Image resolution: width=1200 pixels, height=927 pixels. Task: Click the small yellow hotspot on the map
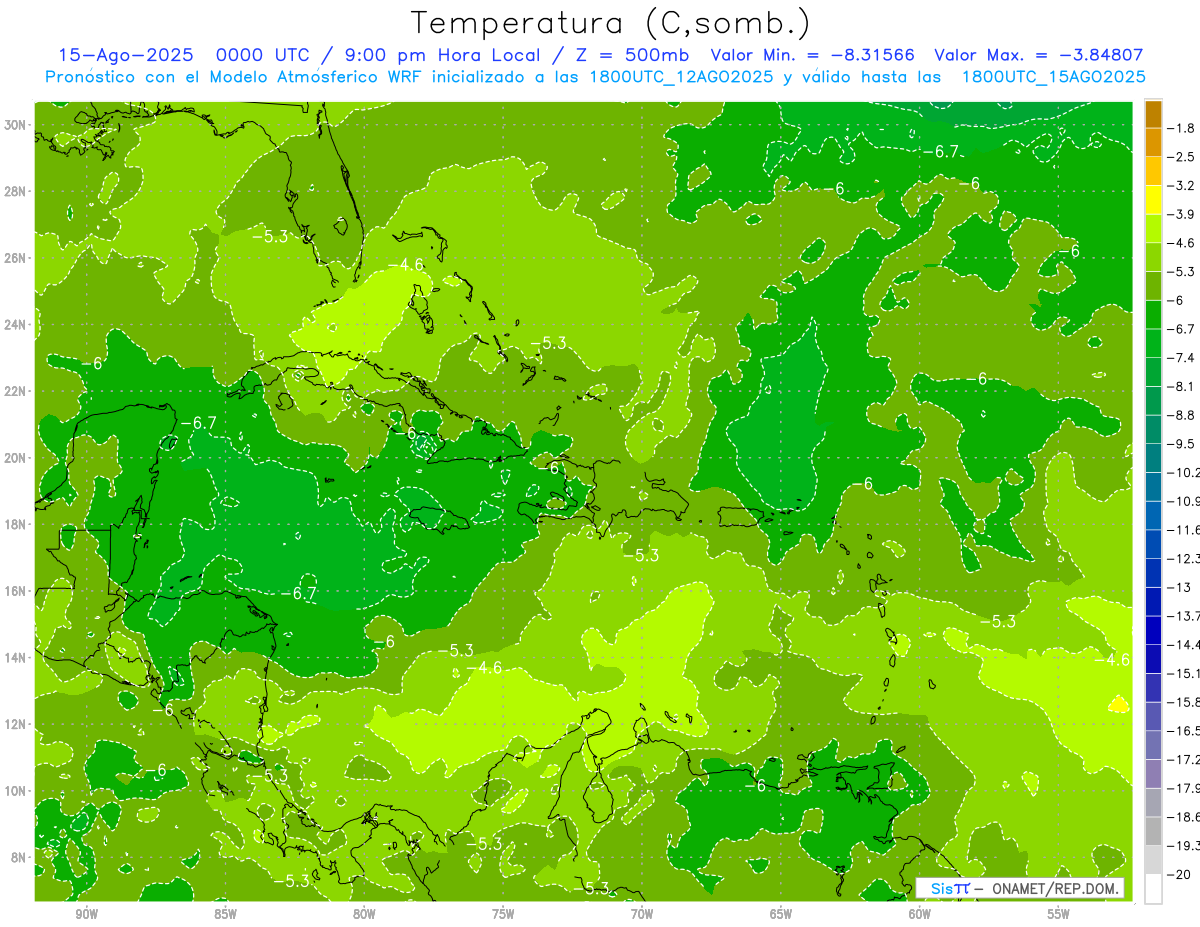point(1119,704)
